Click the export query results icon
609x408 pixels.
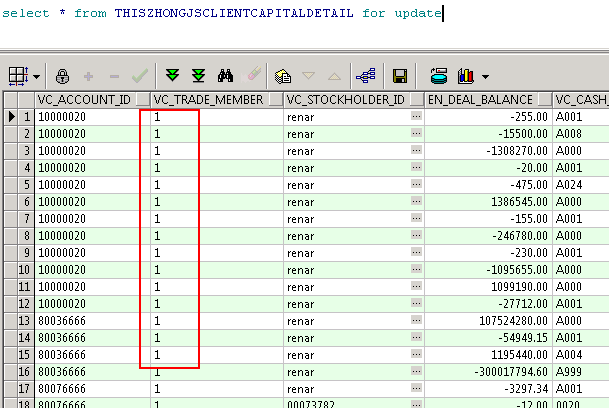pos(283,76)
